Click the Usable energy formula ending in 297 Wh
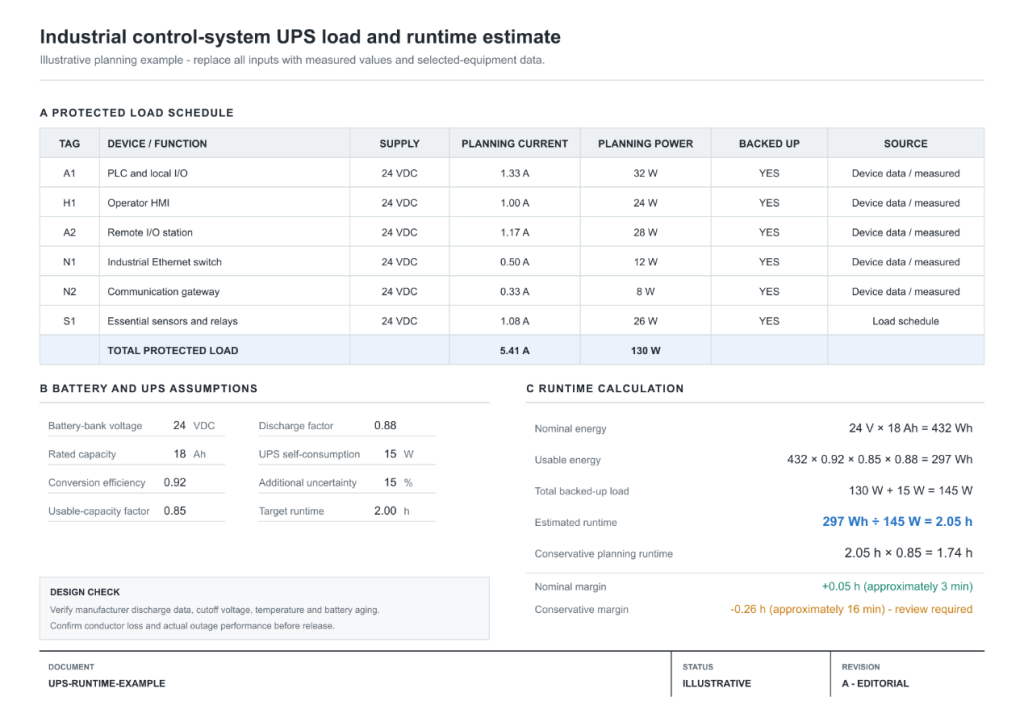This screenshot has height=705, width=1024. (880, 460)
